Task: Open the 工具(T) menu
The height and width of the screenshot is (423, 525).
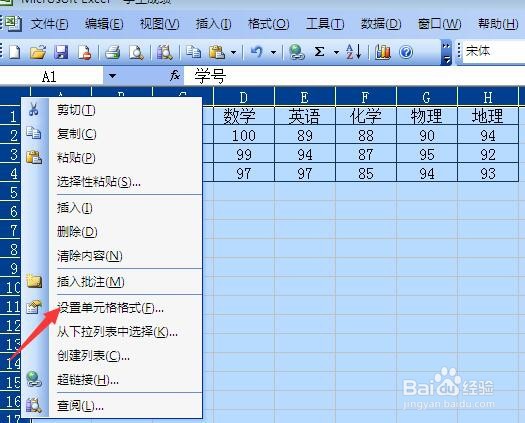Action: point(325,24)
